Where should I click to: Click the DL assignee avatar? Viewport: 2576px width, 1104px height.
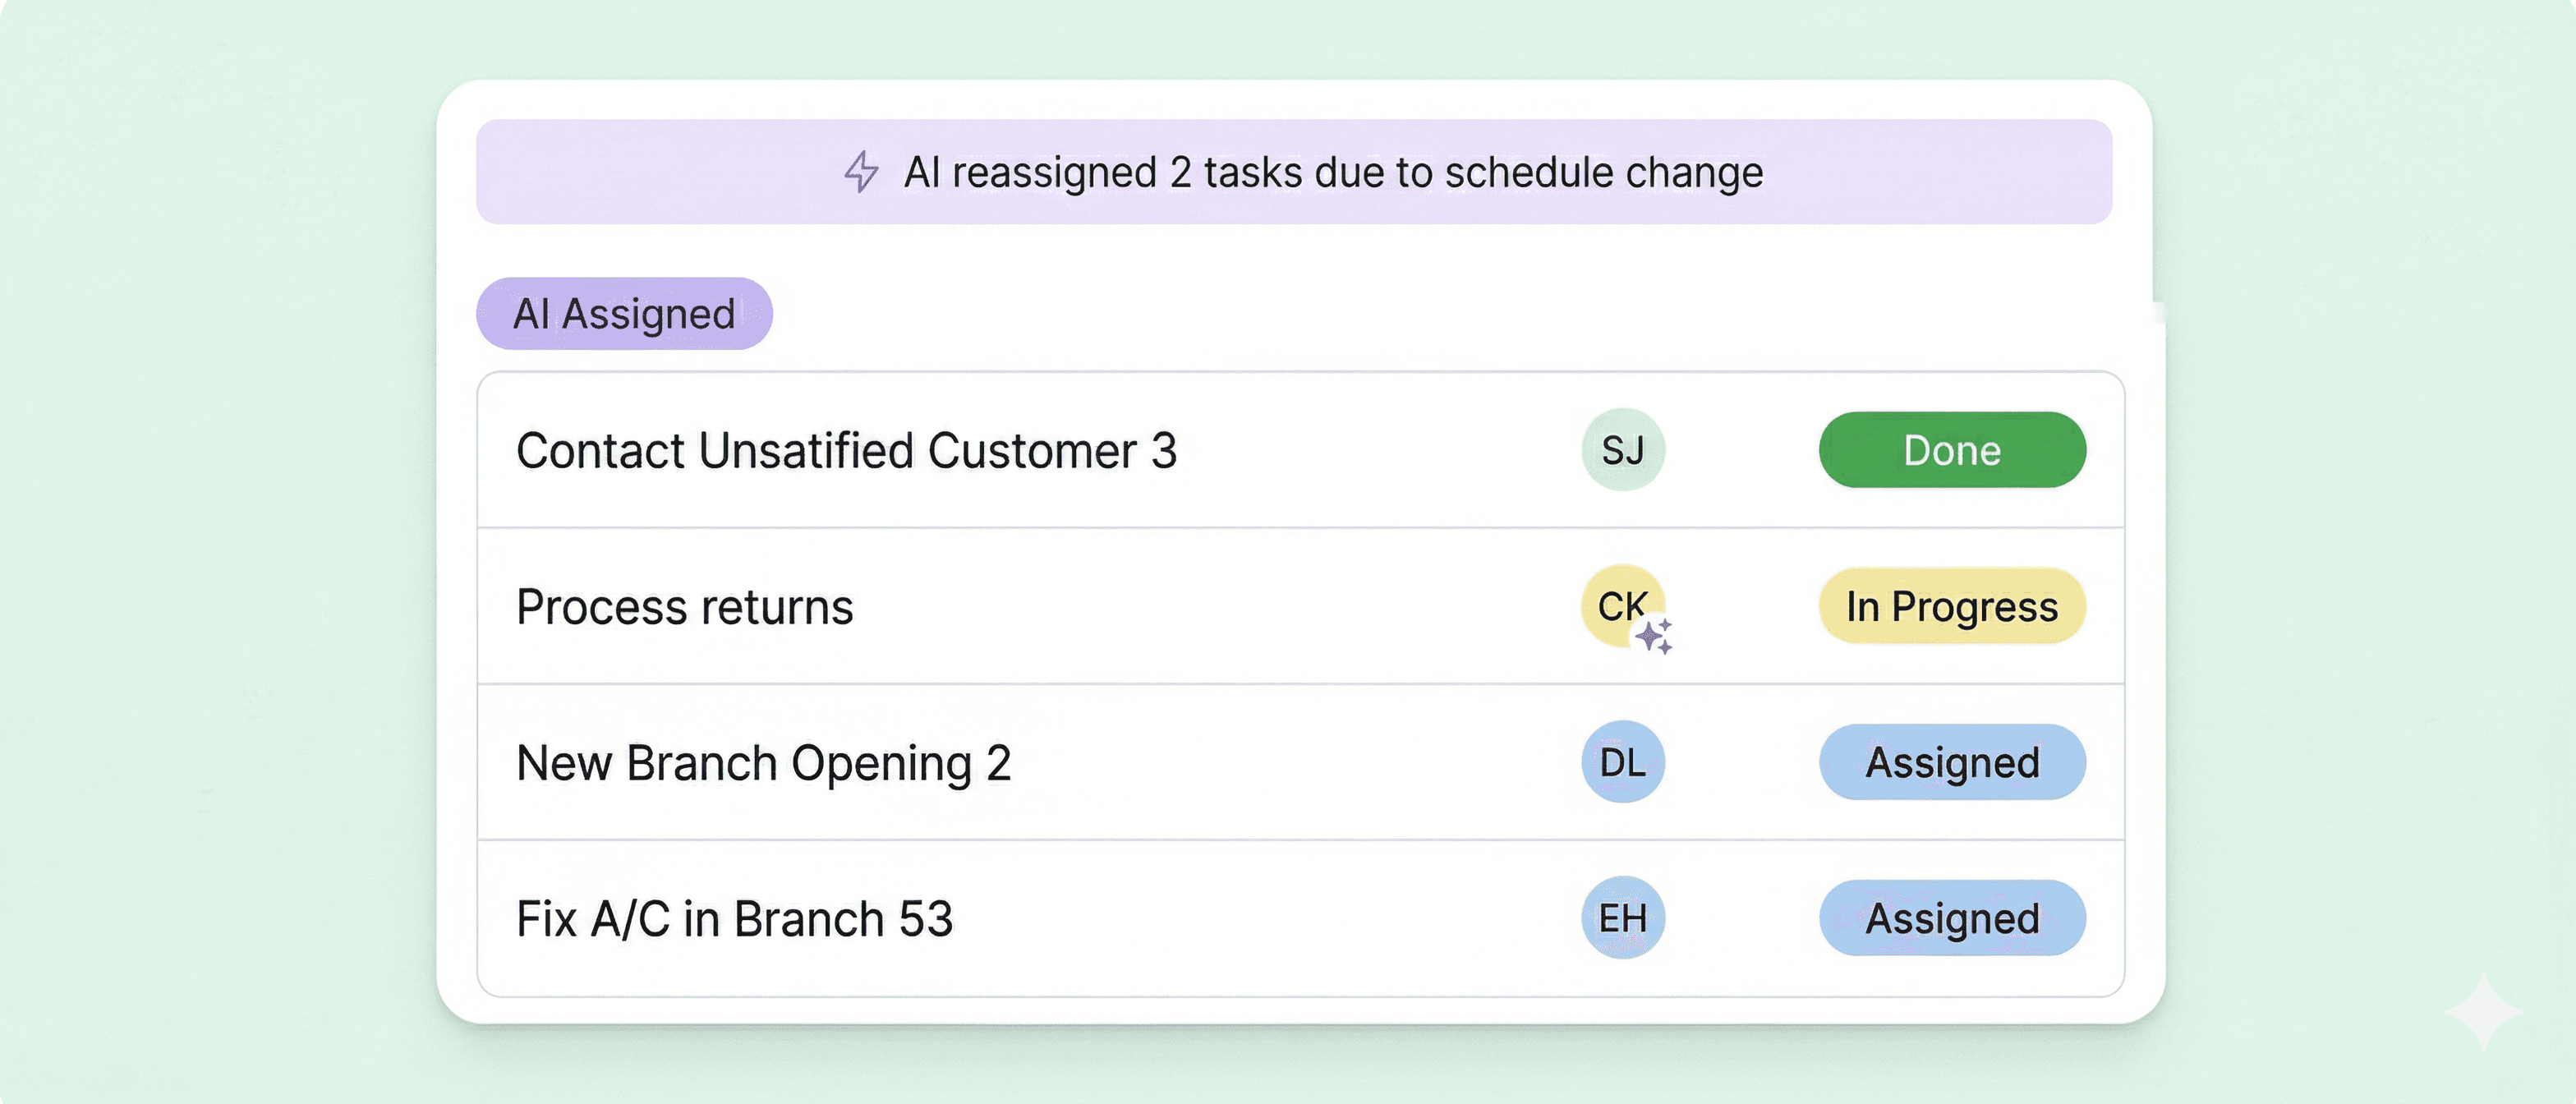1622,762
